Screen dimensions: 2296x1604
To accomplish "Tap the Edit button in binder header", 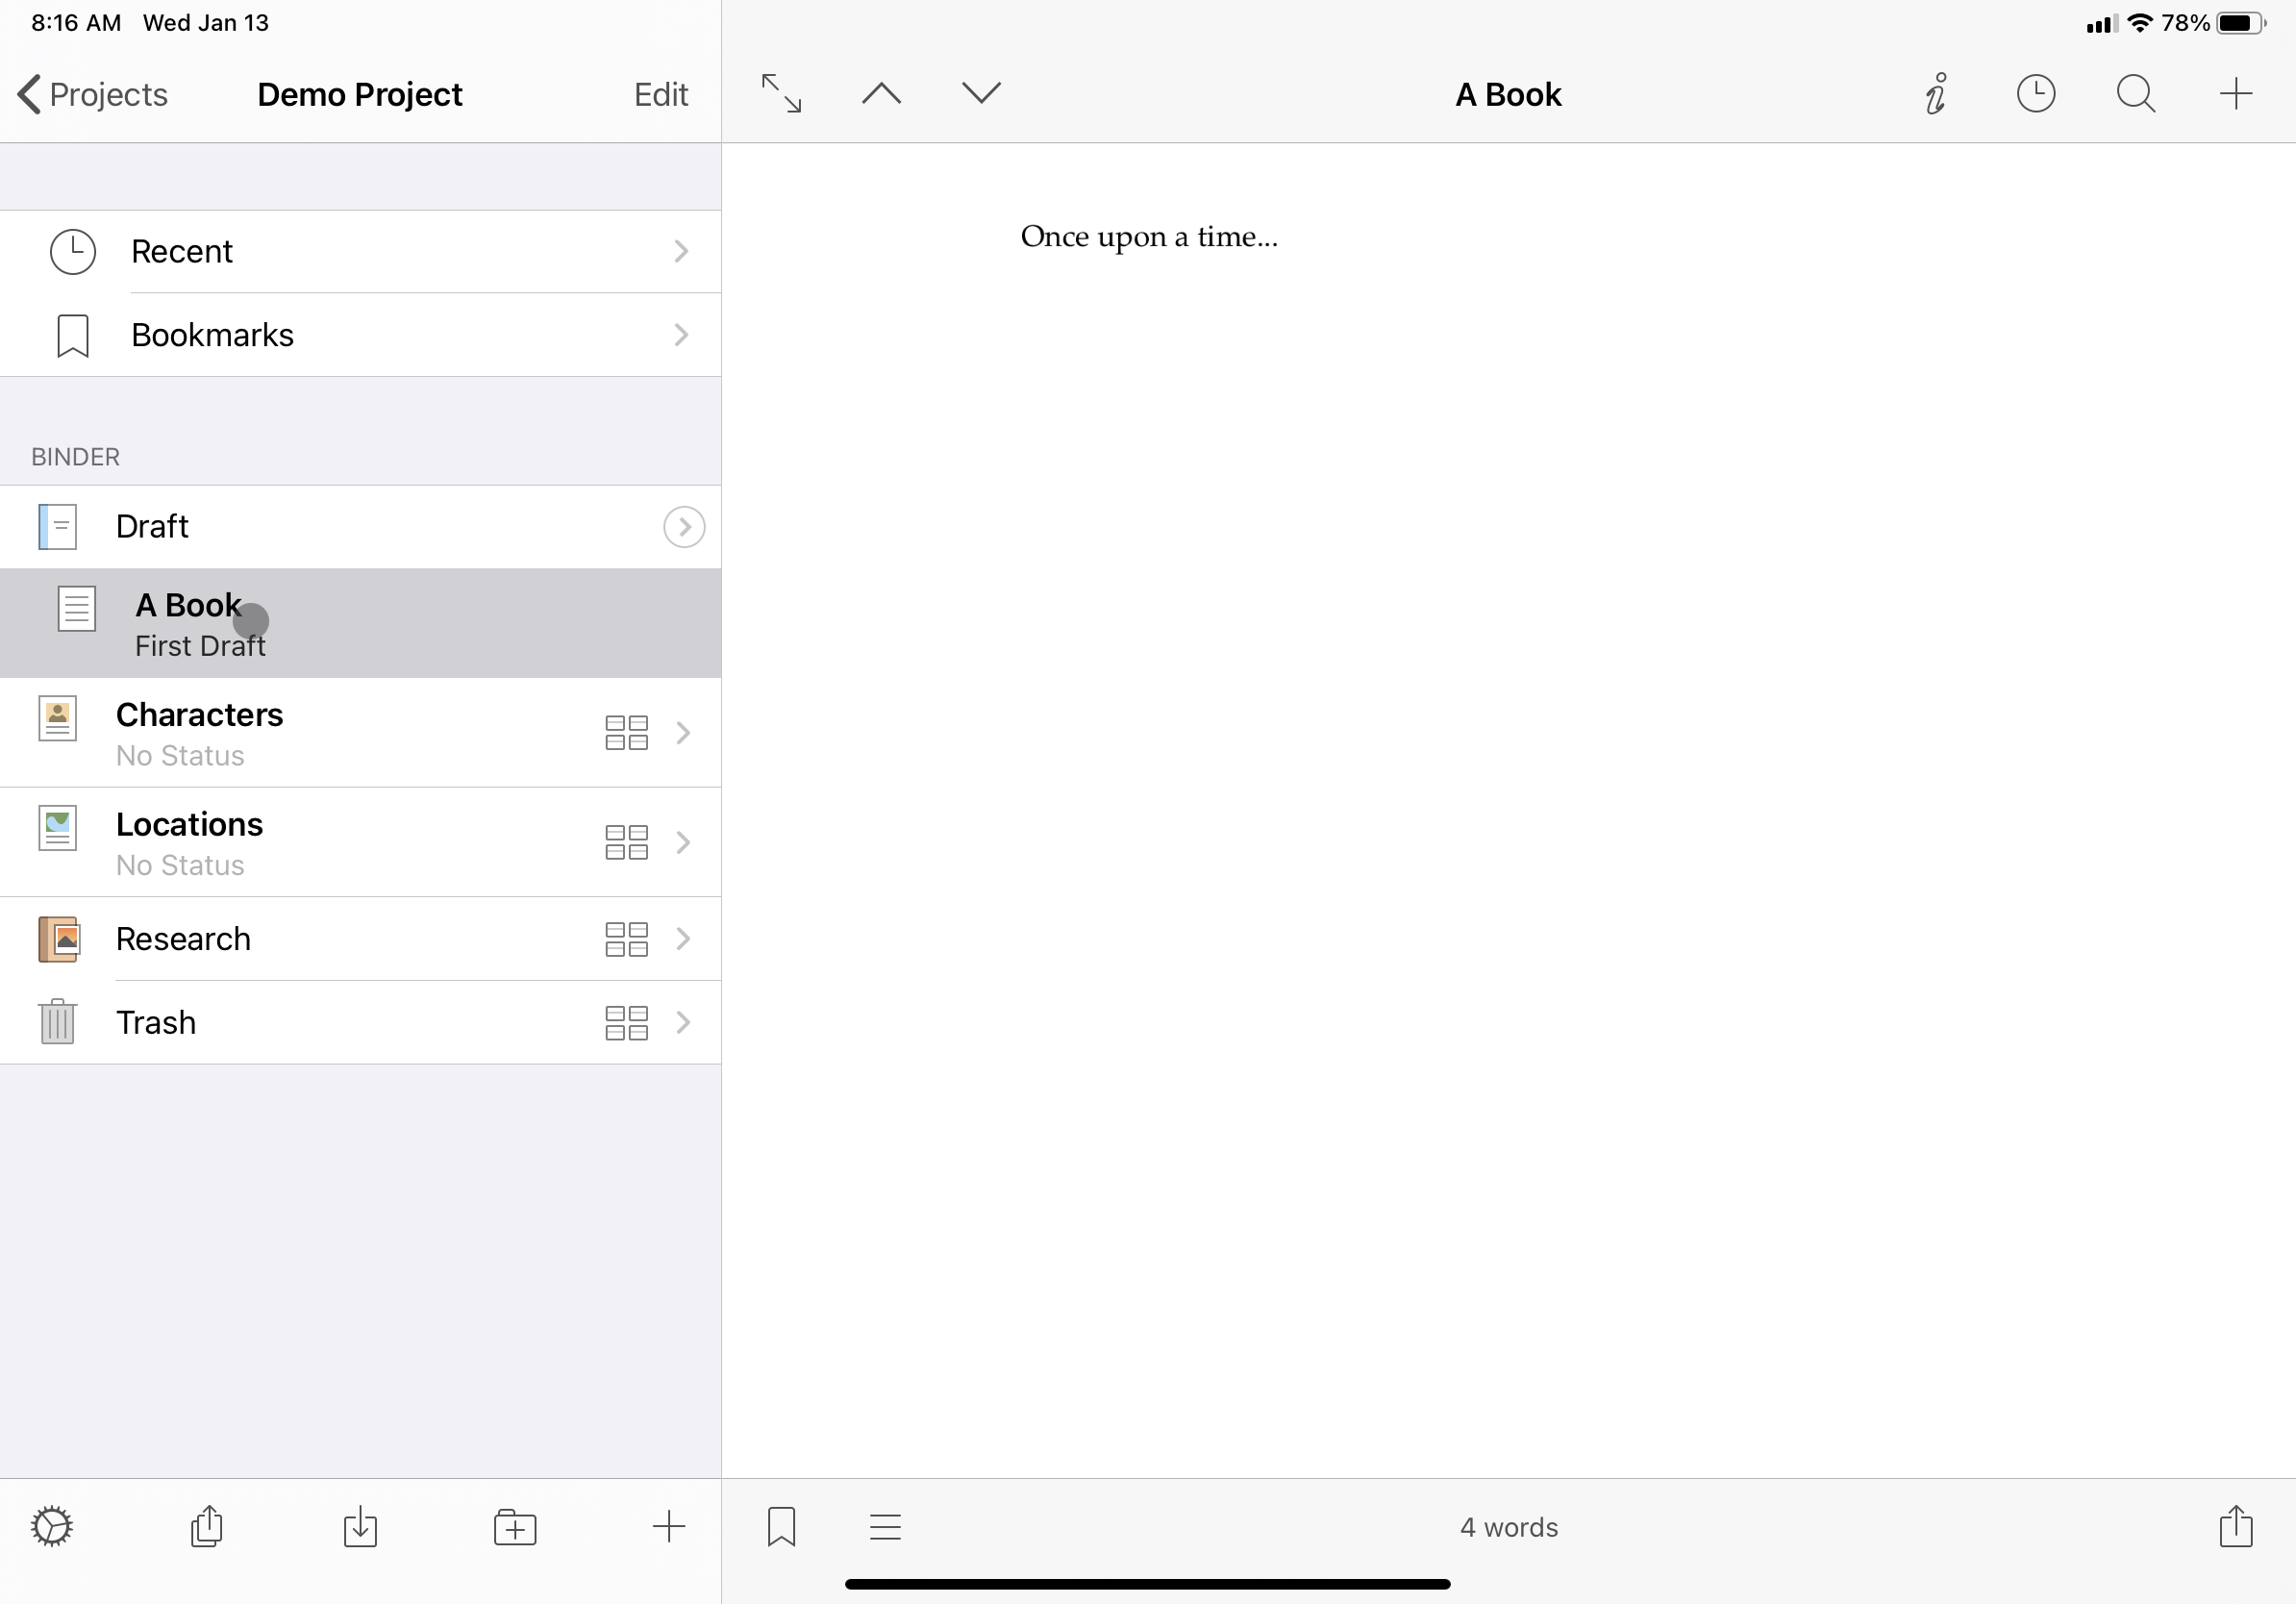I will [660, 94].
